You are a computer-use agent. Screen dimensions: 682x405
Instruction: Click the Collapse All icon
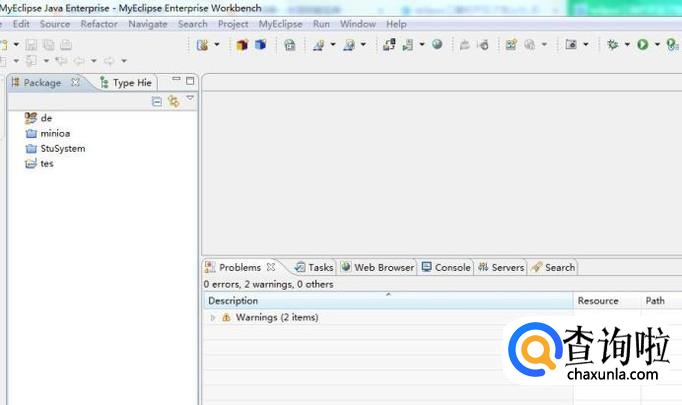coord(157,102)
